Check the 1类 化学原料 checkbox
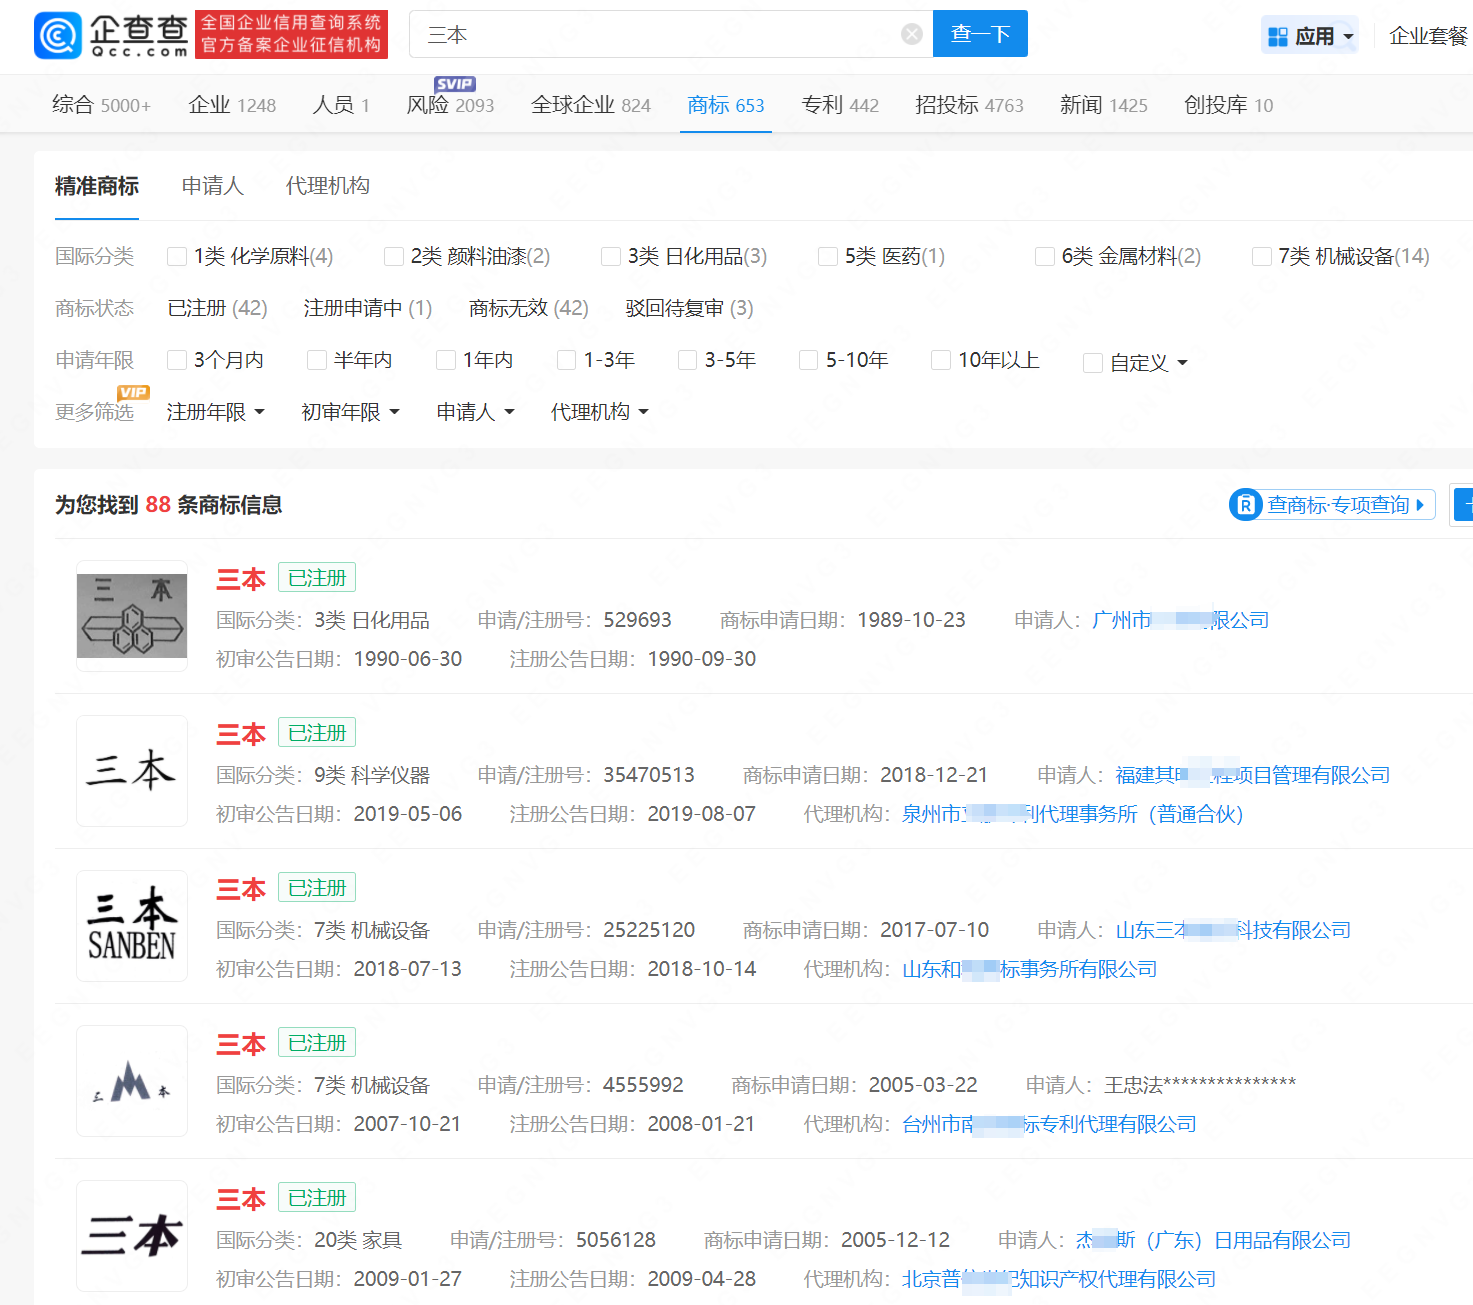 tap(177, 257)
